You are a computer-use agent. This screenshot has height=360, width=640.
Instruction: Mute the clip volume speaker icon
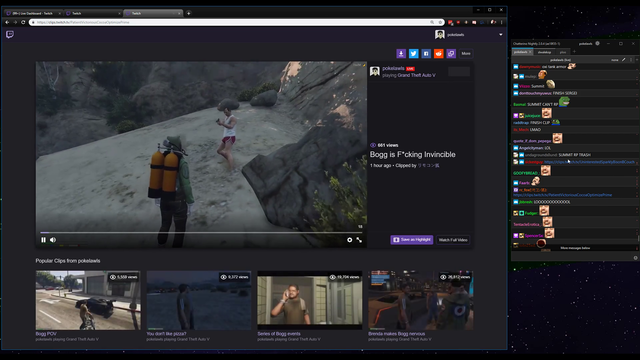[x=53, y=240]
